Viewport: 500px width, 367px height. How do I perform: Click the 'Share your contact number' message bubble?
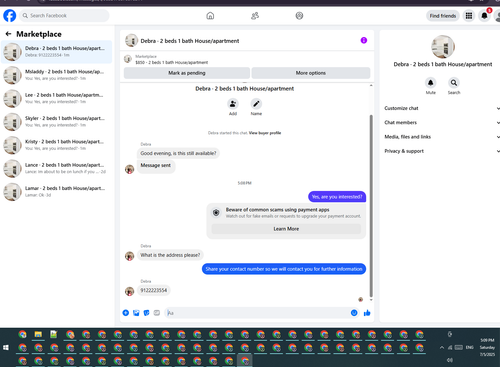coord(284,269)
